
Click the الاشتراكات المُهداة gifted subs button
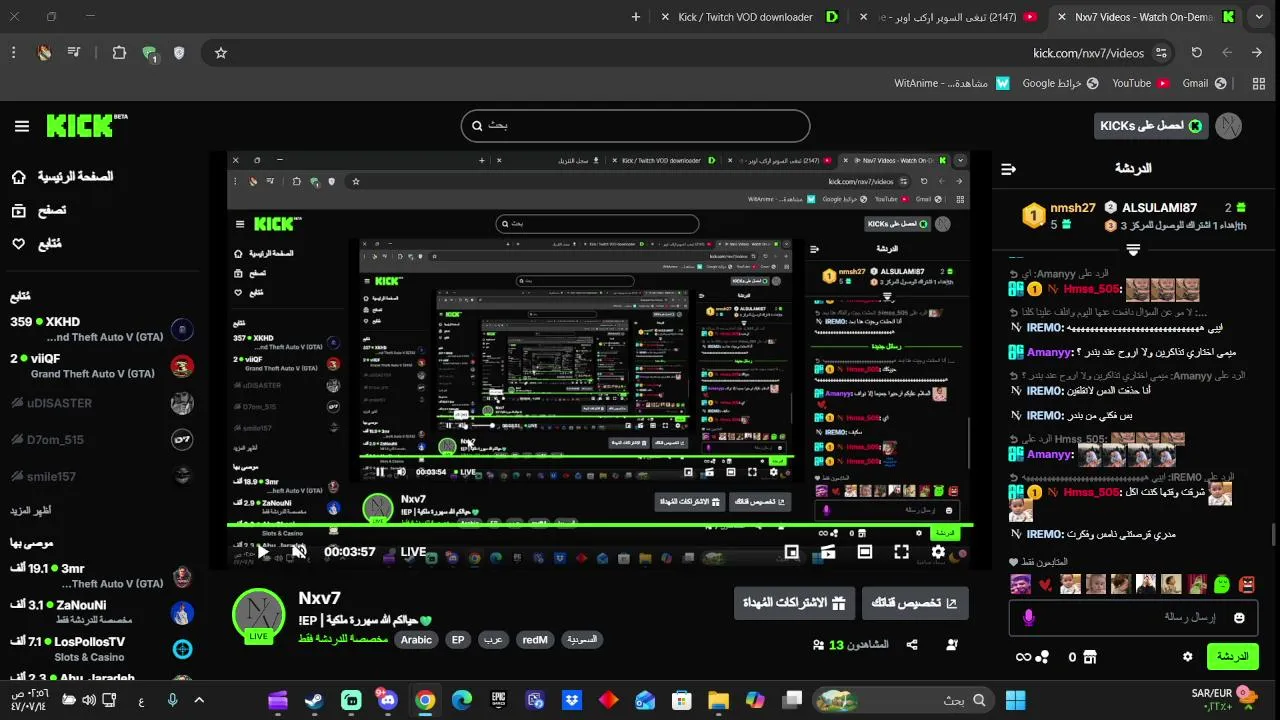[x=794, y=603]
